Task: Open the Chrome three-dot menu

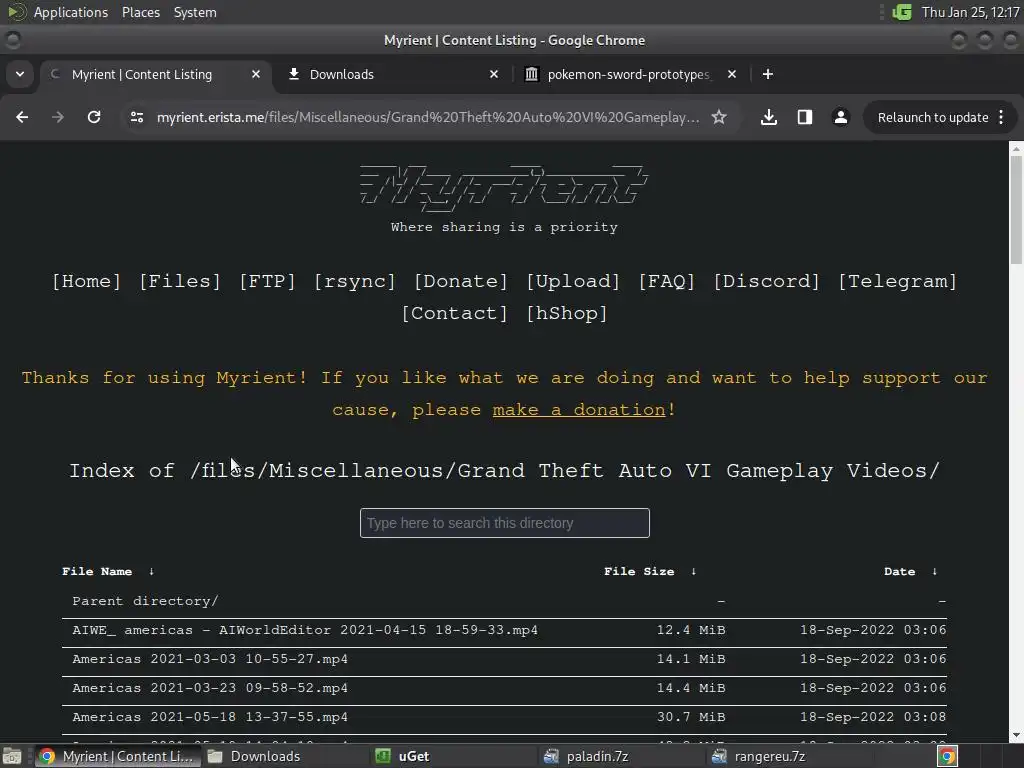Action: [1001, 117]
